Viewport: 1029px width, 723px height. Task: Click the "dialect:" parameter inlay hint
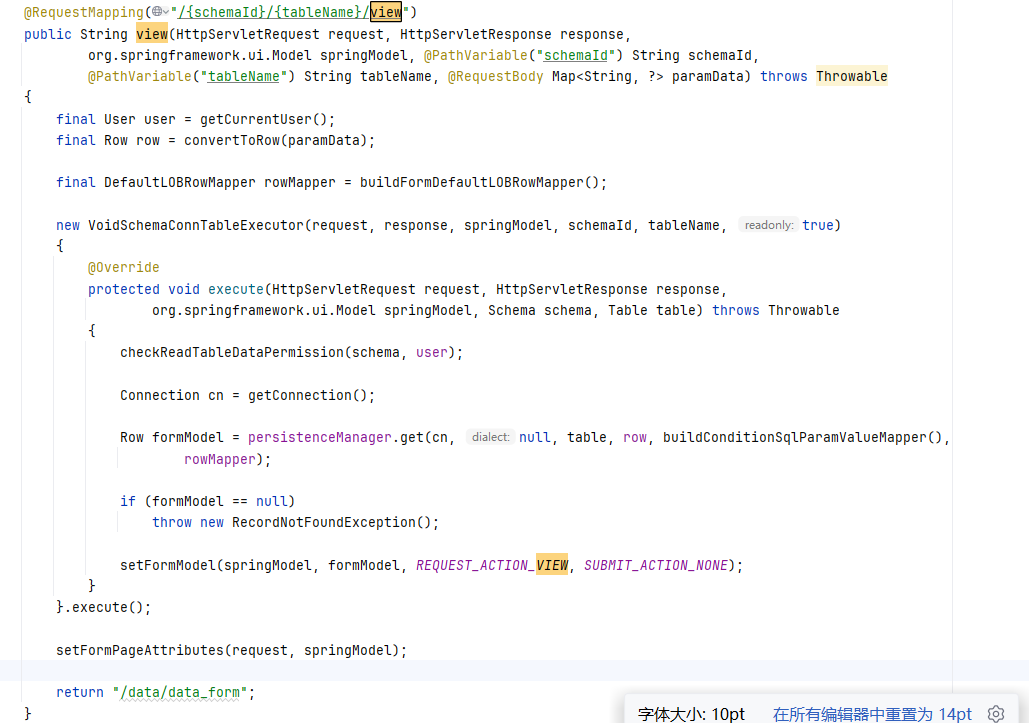[x=490, y=437]
